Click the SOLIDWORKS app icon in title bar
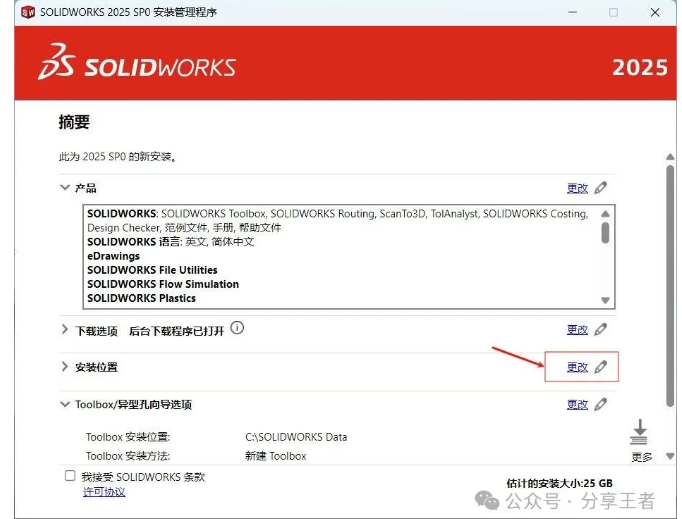This screenshot has width=682, height=519. click(28, 12)
